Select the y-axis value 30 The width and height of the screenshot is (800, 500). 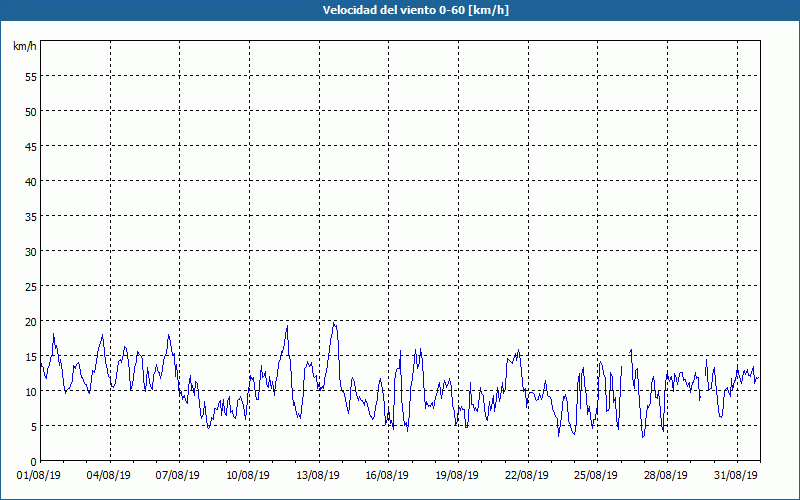point(31,252)
